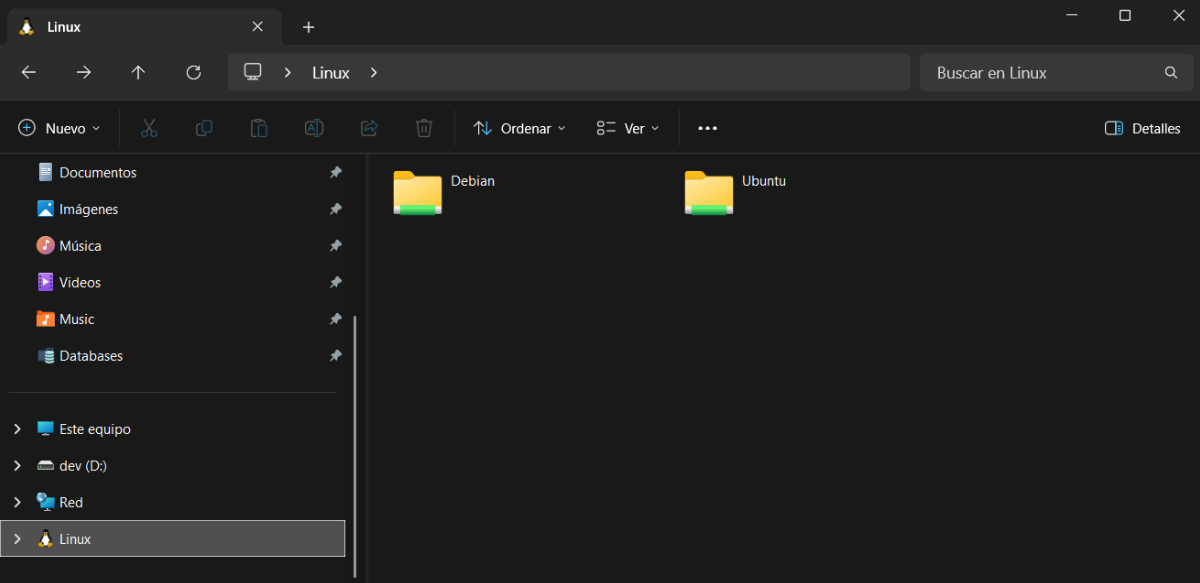Select the Ubuntu folder

tap(735, 192)
